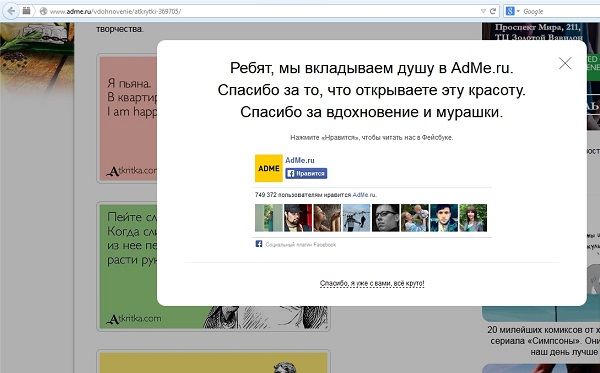600x373 pixels.
Task: Open the AdMe.ru page name link
Action: tap(300, 160)
